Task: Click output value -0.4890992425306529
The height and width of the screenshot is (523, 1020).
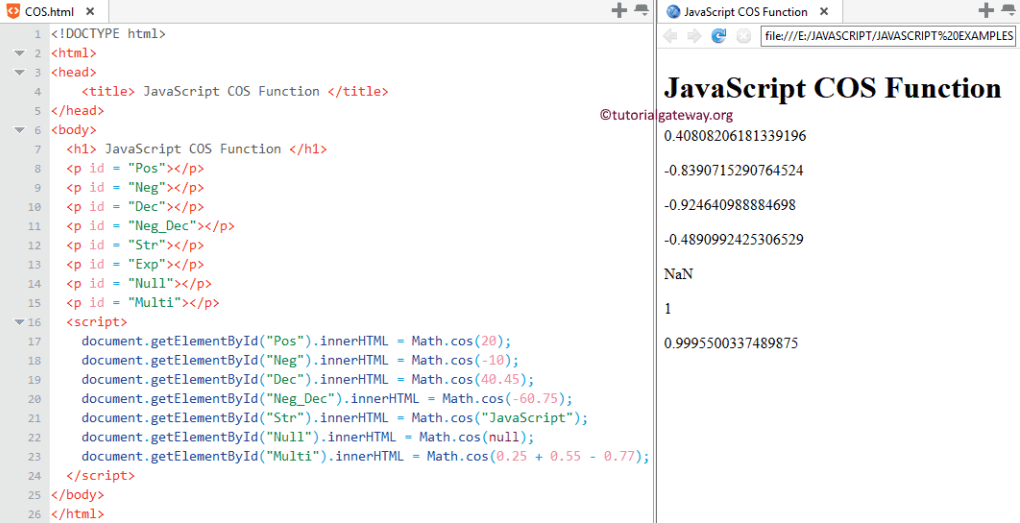Action: coord(734,239)
